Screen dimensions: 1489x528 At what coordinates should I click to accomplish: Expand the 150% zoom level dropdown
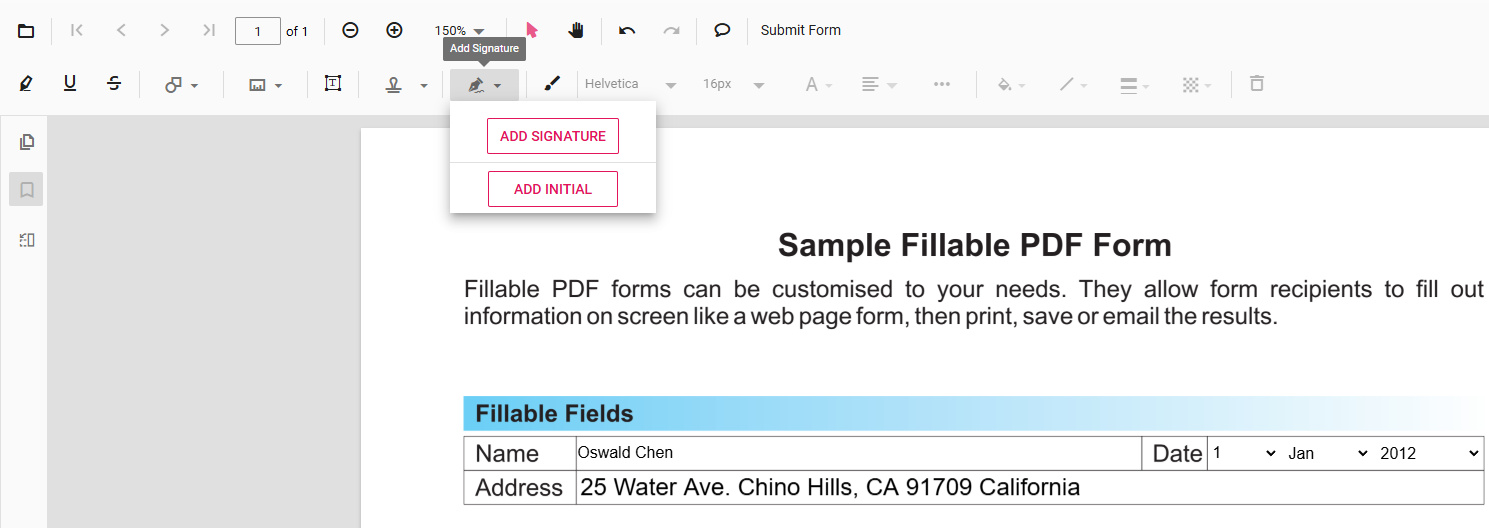click(460, 31)
